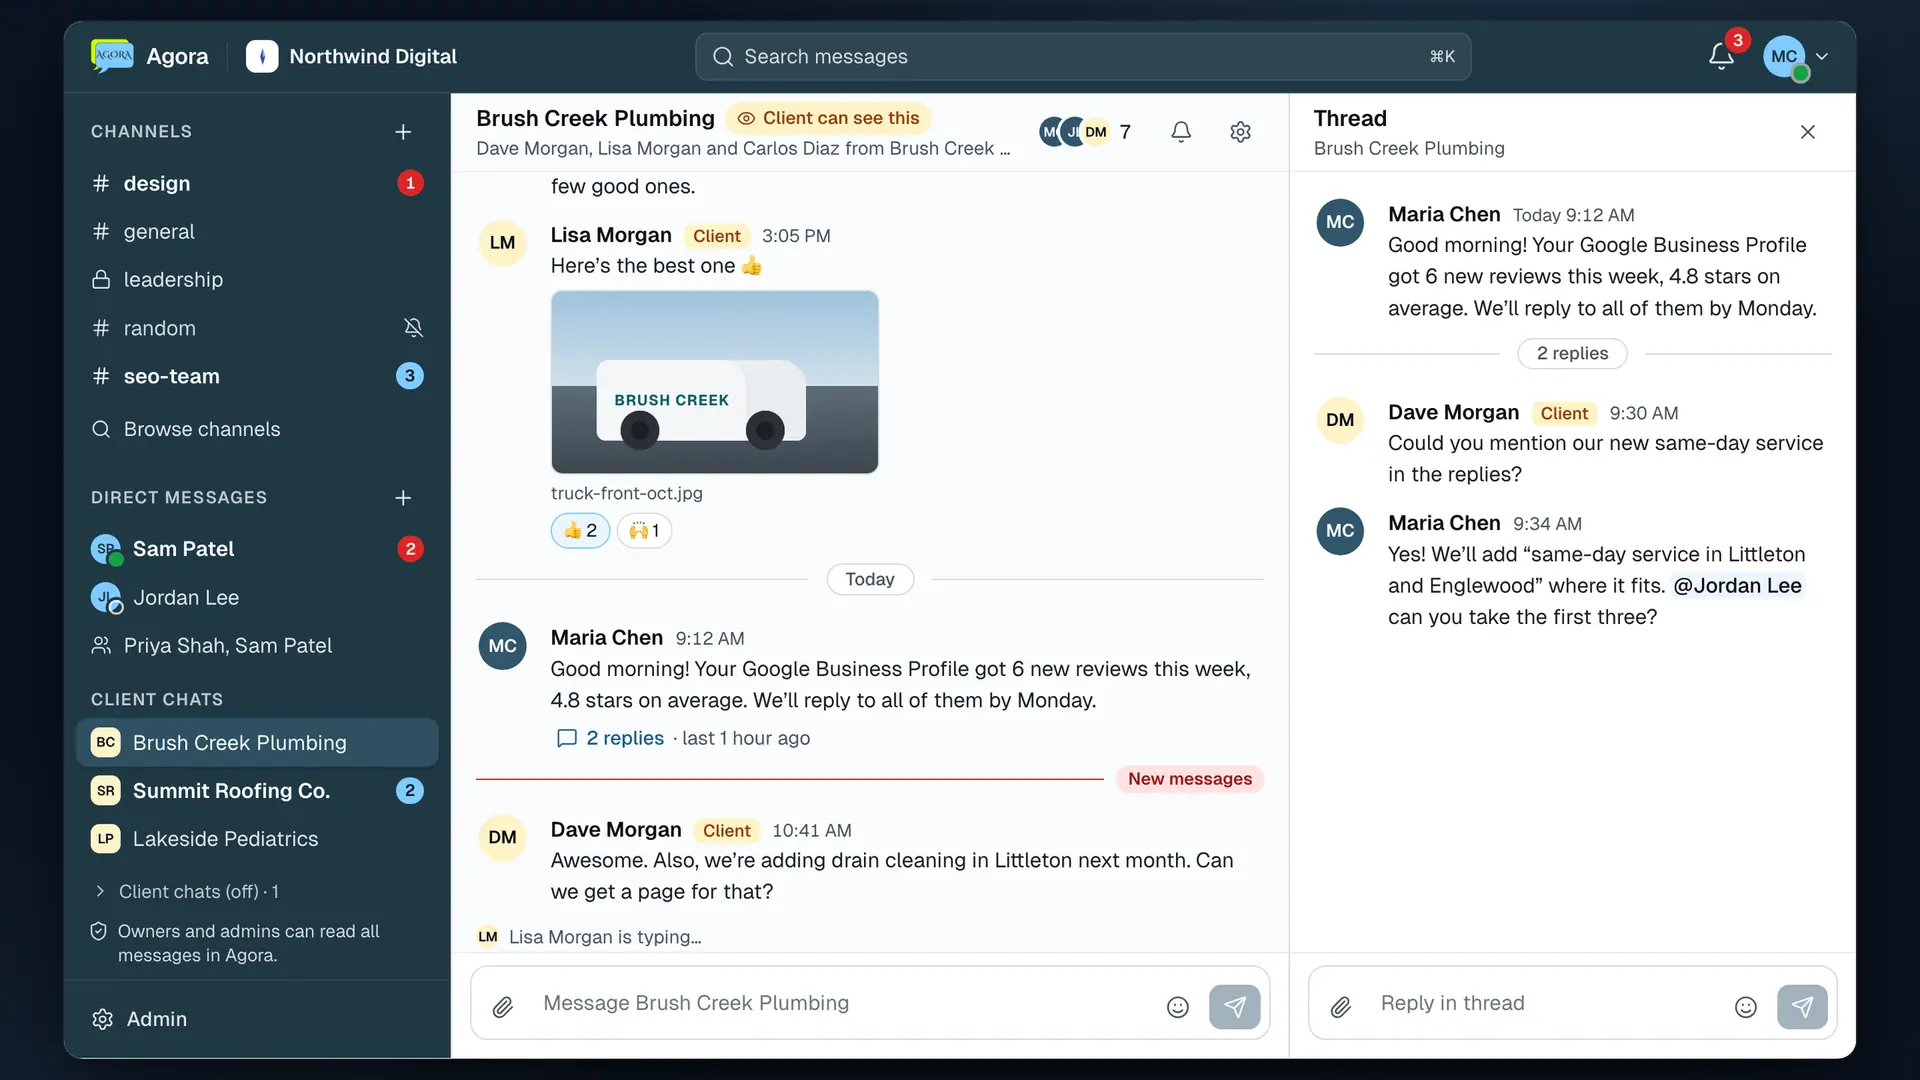The height and width of the screenshot is (1080, 1920).
Task: Open Jordan Lee direct message
Action: (x=257, y=598)
